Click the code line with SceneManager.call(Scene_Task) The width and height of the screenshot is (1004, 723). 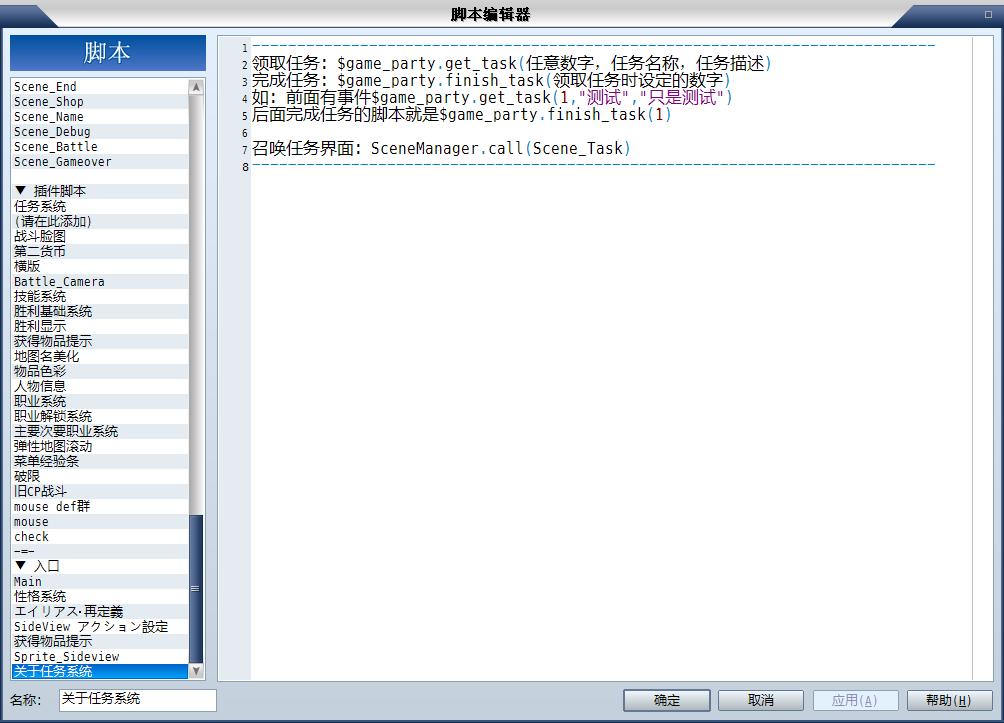(441, 149)
